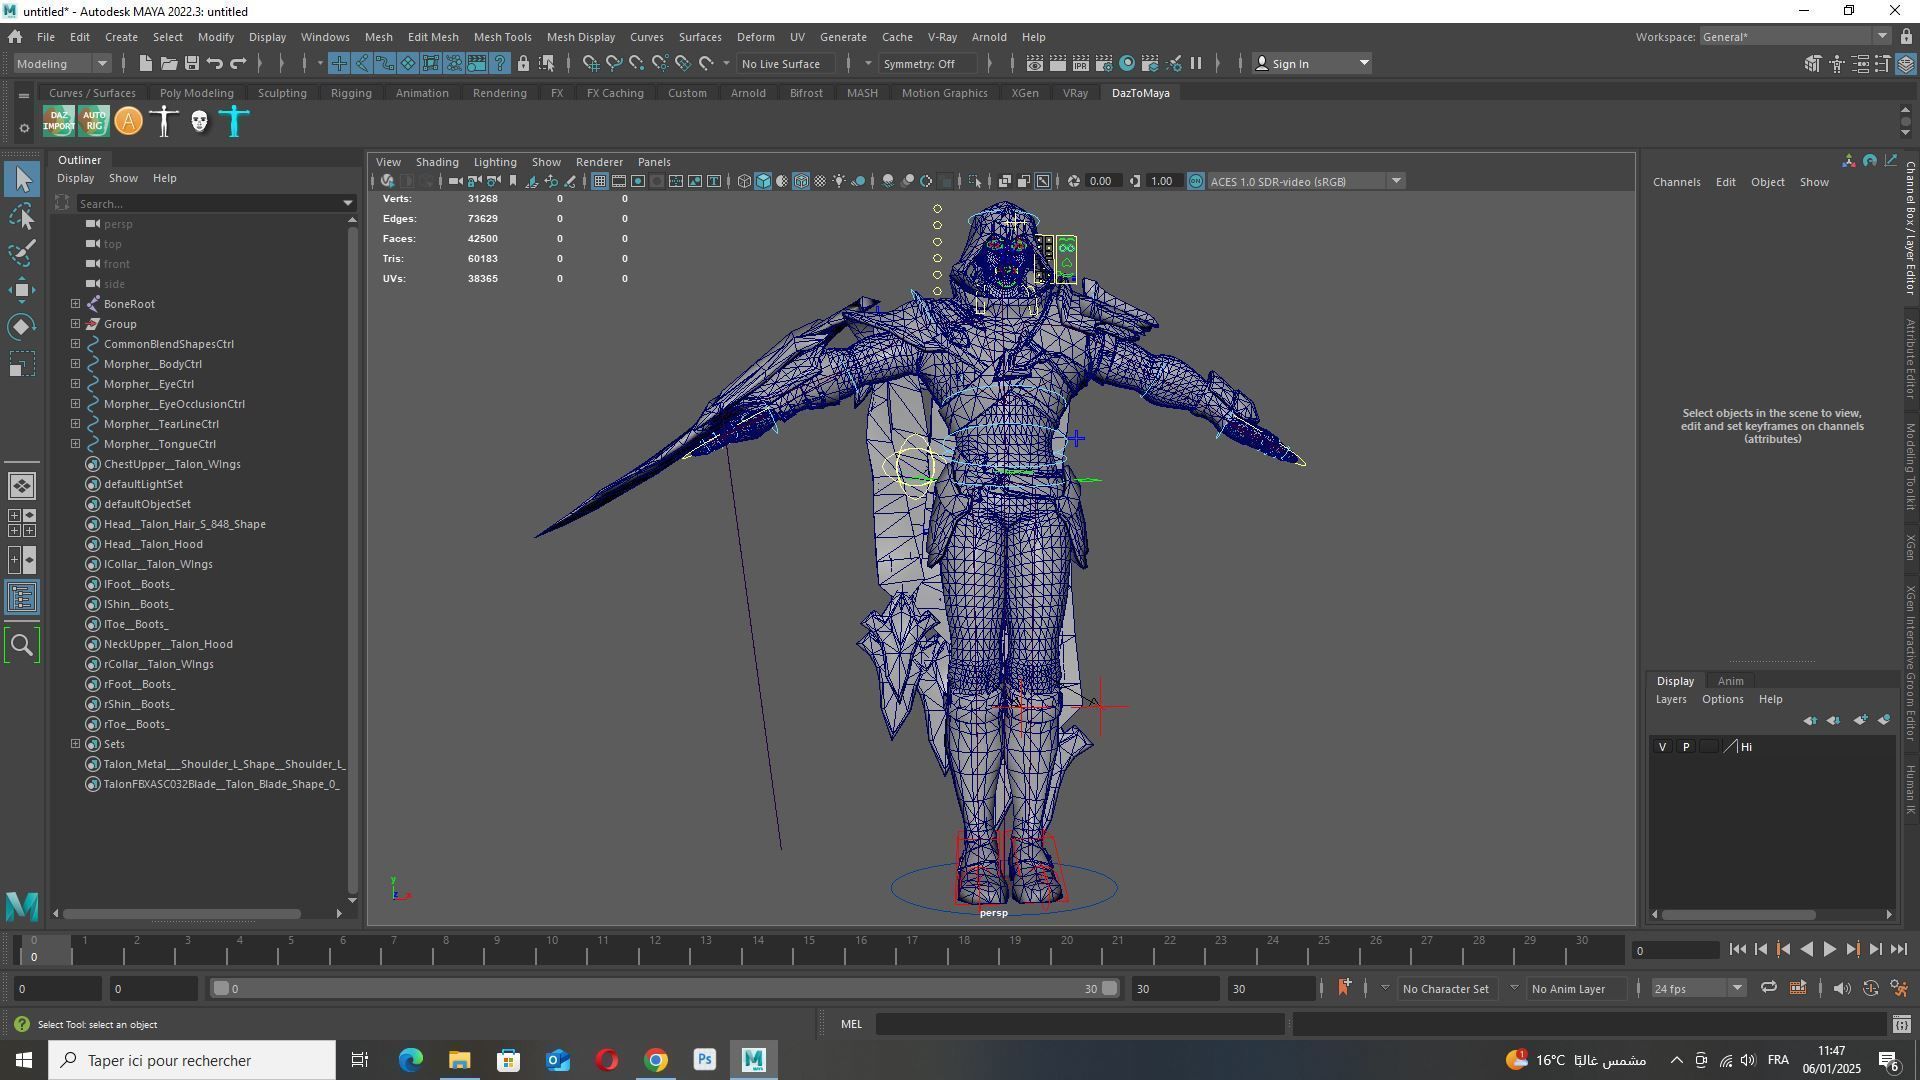Click the single perspective layout icon

tap(22, 486)
